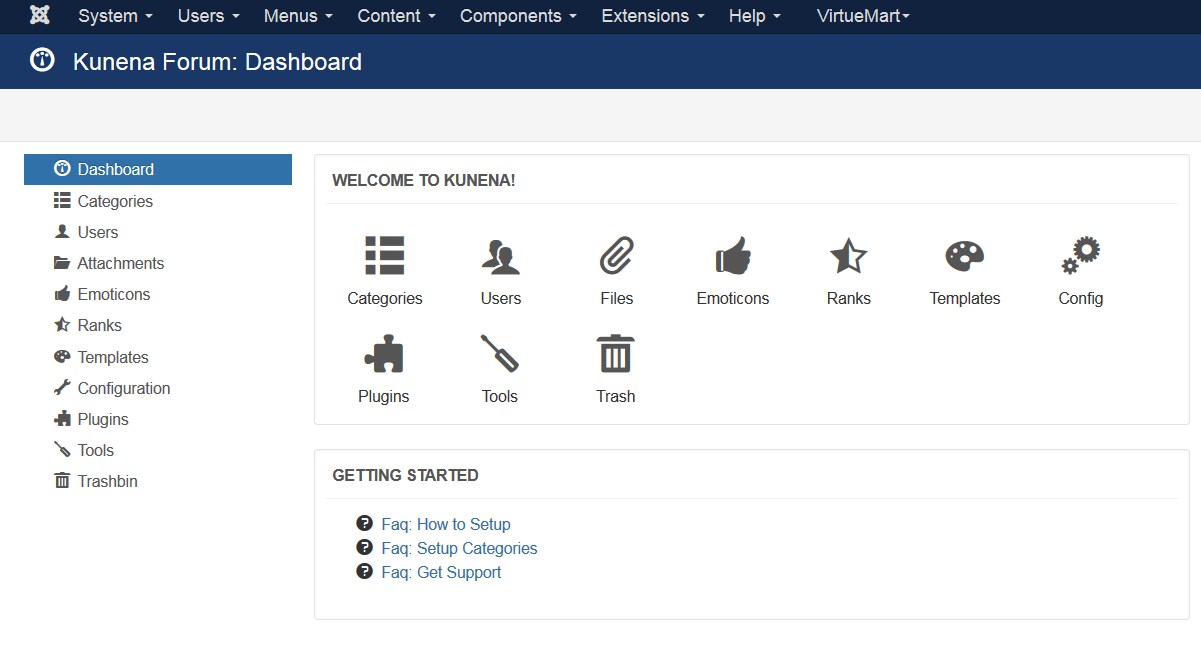Open the Faq: Get Support link
1201x664 pixels.
pyautogui.click(x=441, y=572)
